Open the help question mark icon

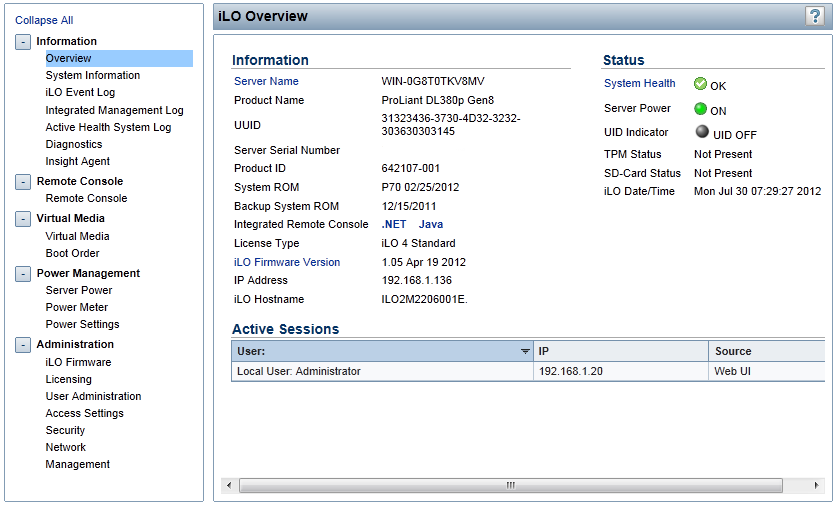coord(815,16)
